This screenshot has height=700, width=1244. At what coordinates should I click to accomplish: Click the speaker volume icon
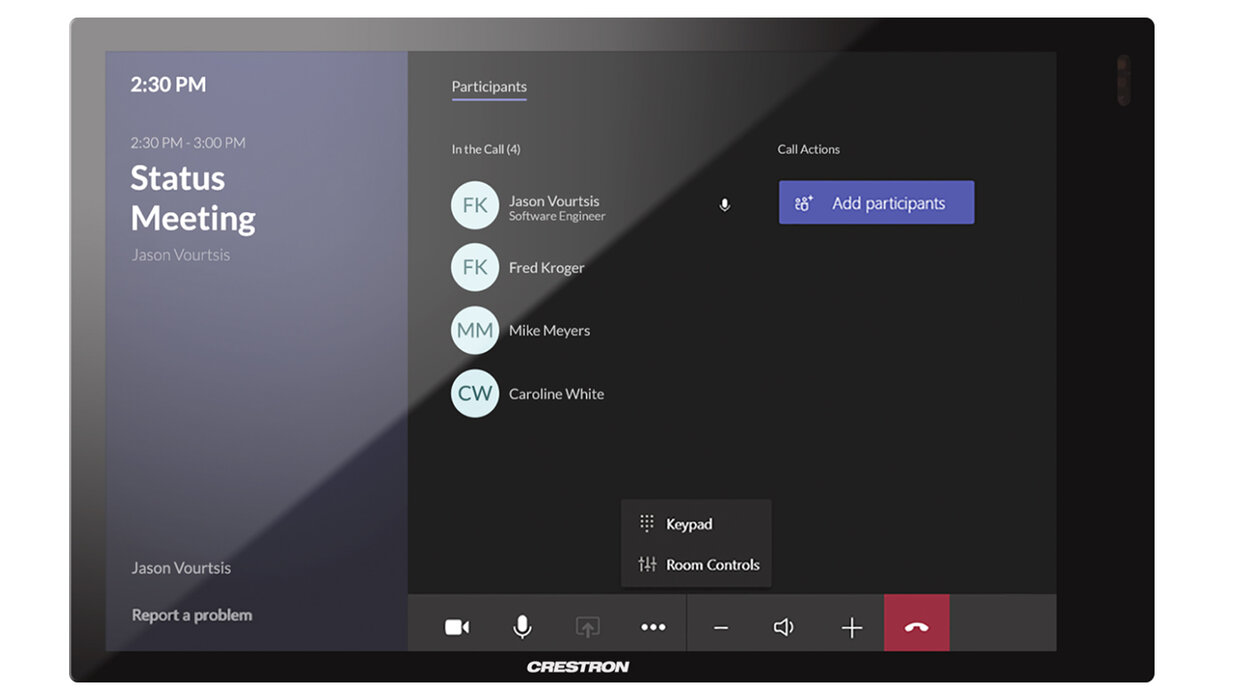point(784,627)
